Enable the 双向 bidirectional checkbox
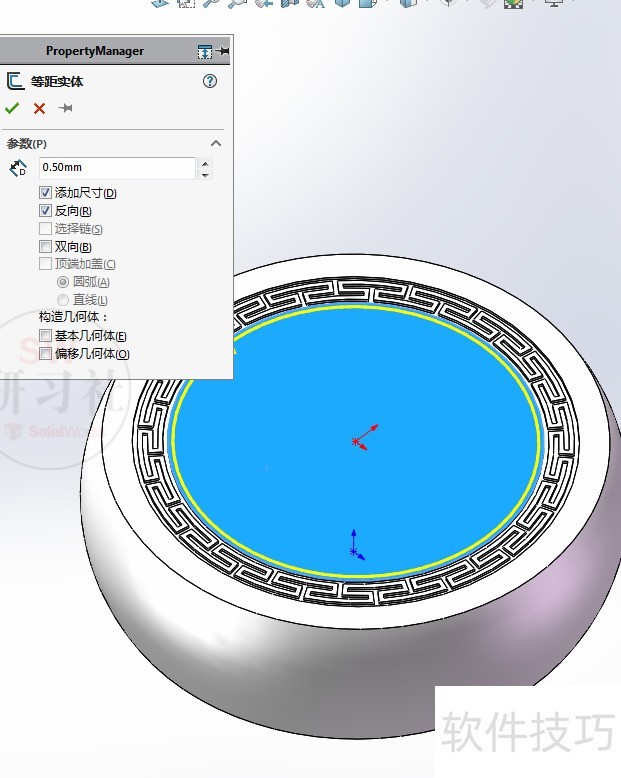Image resolution: width=621 pixels, height=778 pixels. (x=45, y=247)
